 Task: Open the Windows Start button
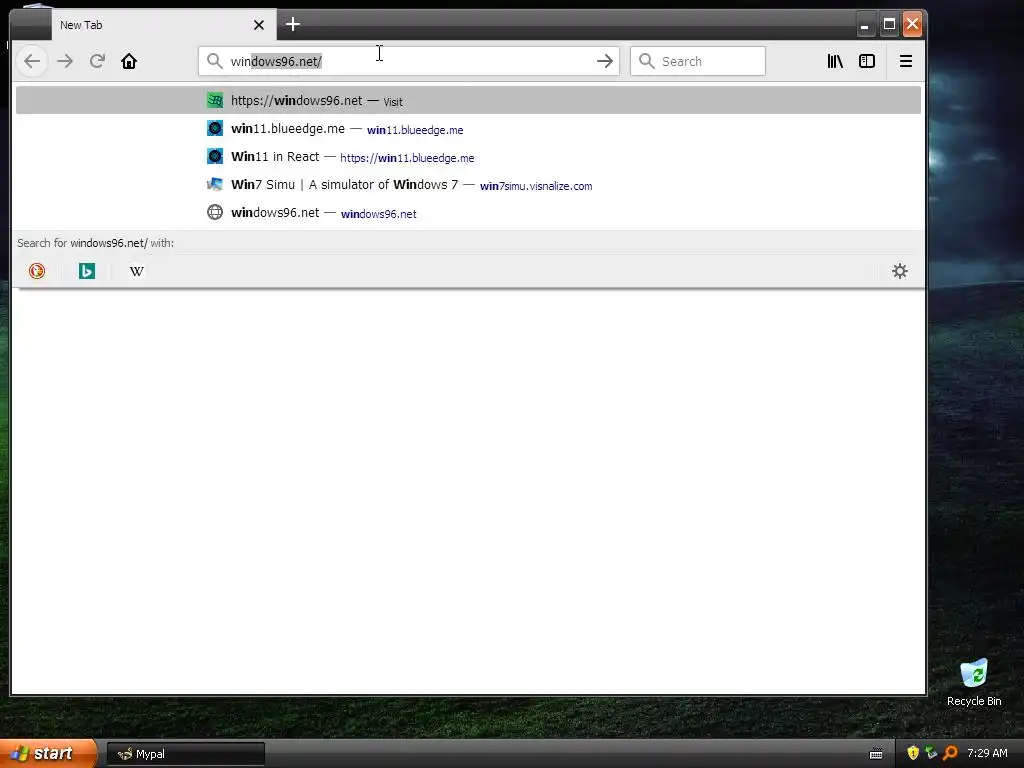tap(48, 754)
